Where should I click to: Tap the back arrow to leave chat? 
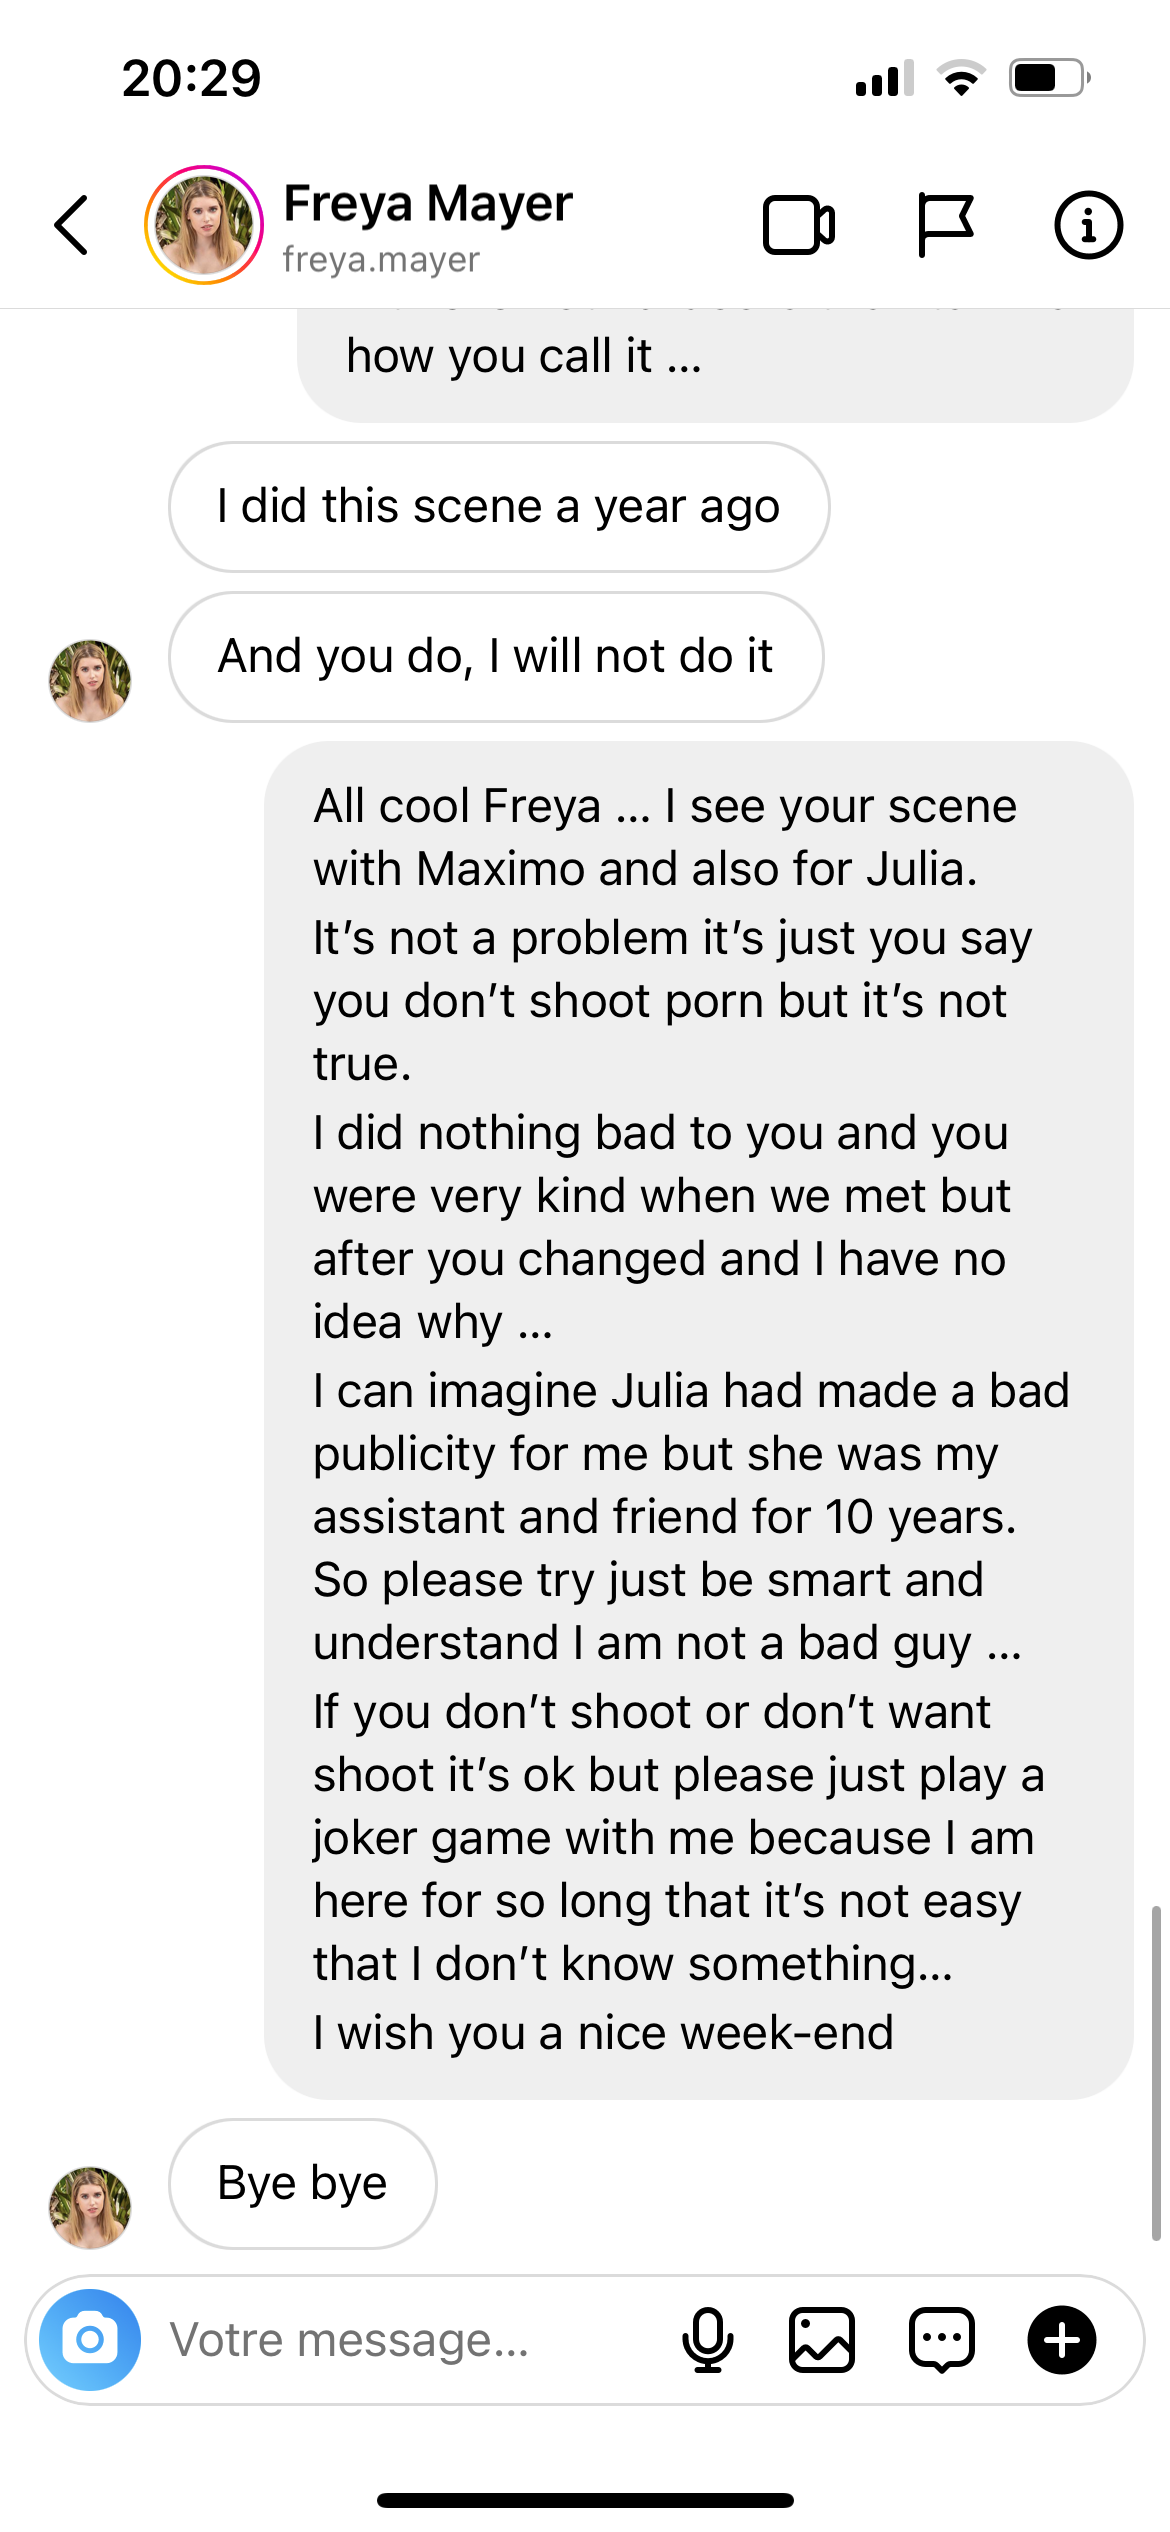click(x=72, y=225)
